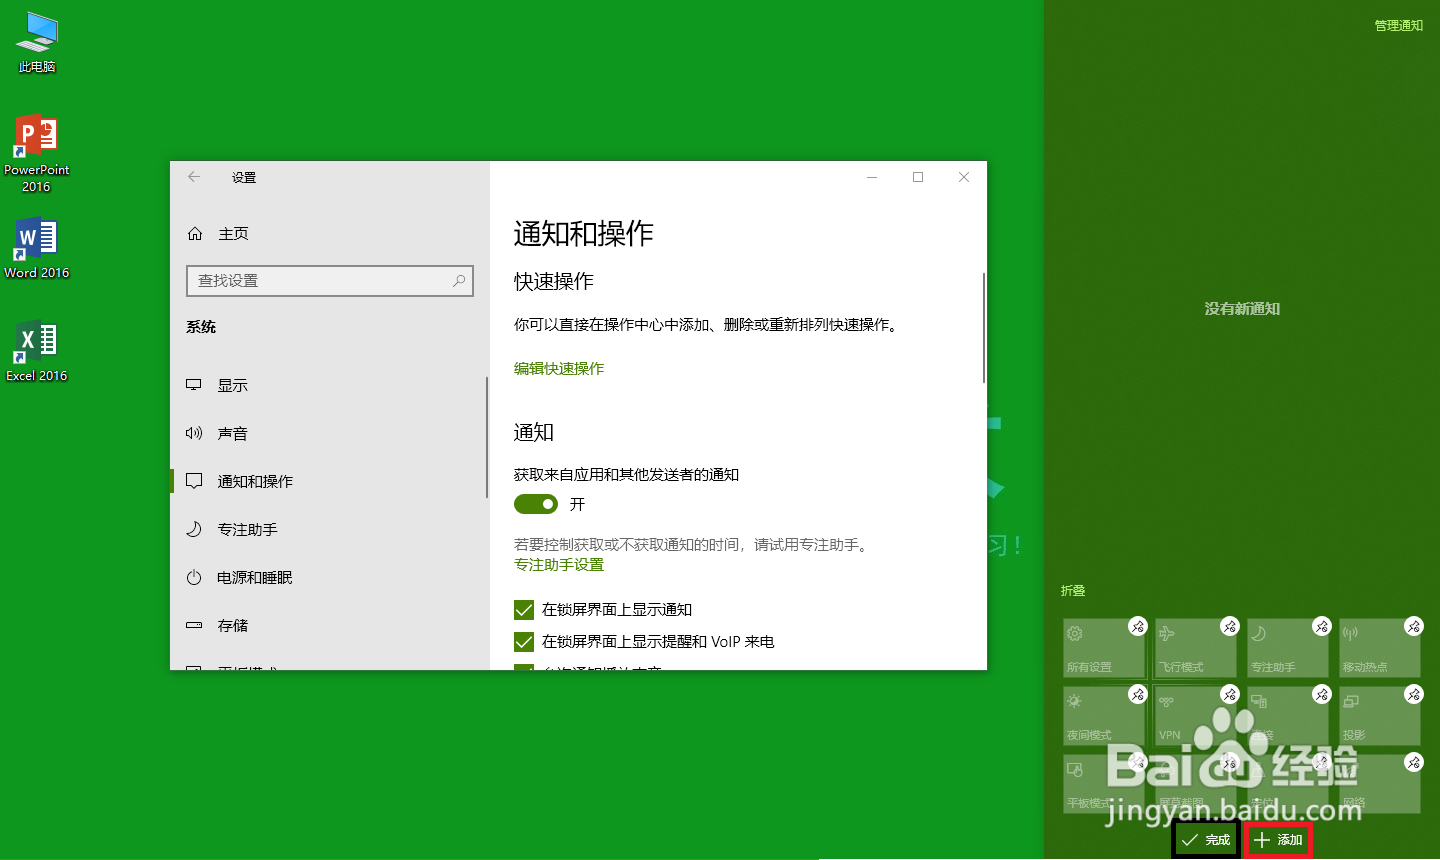Open 此电脑 desktop icon
Image resolution: width=1440 pixels, height=860 pixels.
(x=37, y=43)
